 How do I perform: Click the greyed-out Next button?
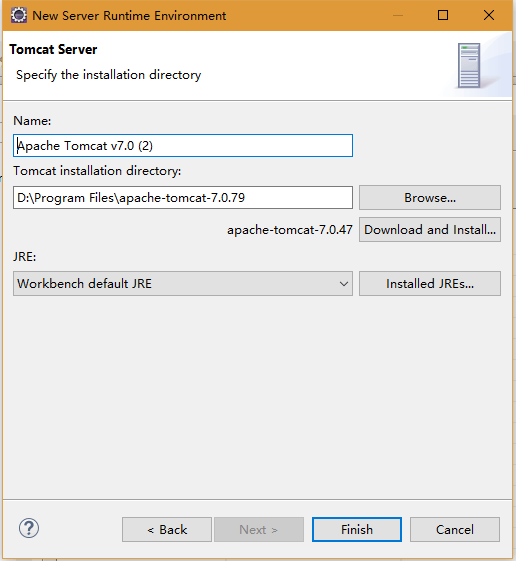coord(259,530)
